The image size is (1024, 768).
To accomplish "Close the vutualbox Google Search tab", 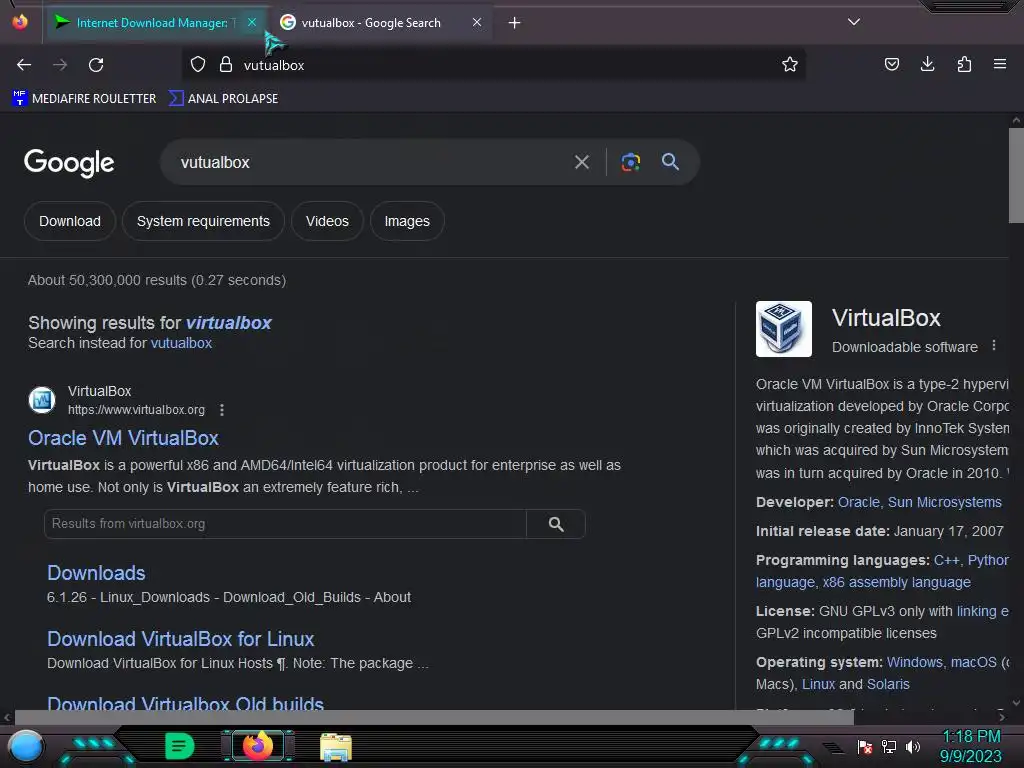I will point(477,22).
